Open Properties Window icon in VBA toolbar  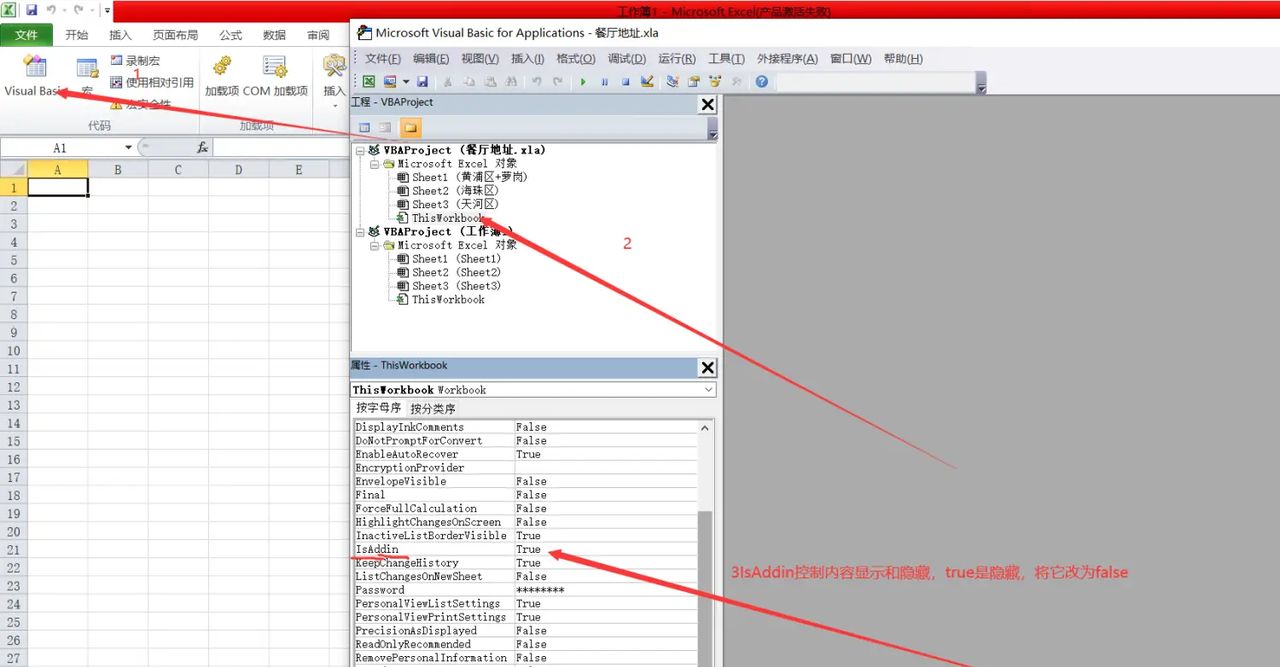(693, 82)
